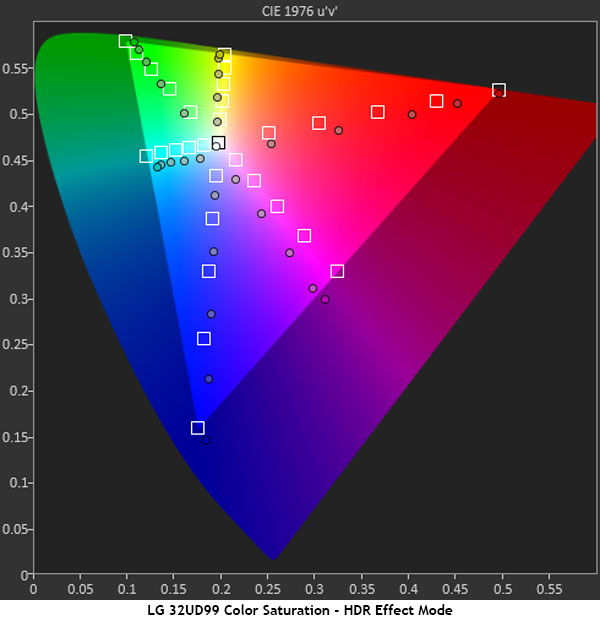This screenshot has height=620, width=600.
Task: Click the most saturated cyan target square
Action: 146,156
